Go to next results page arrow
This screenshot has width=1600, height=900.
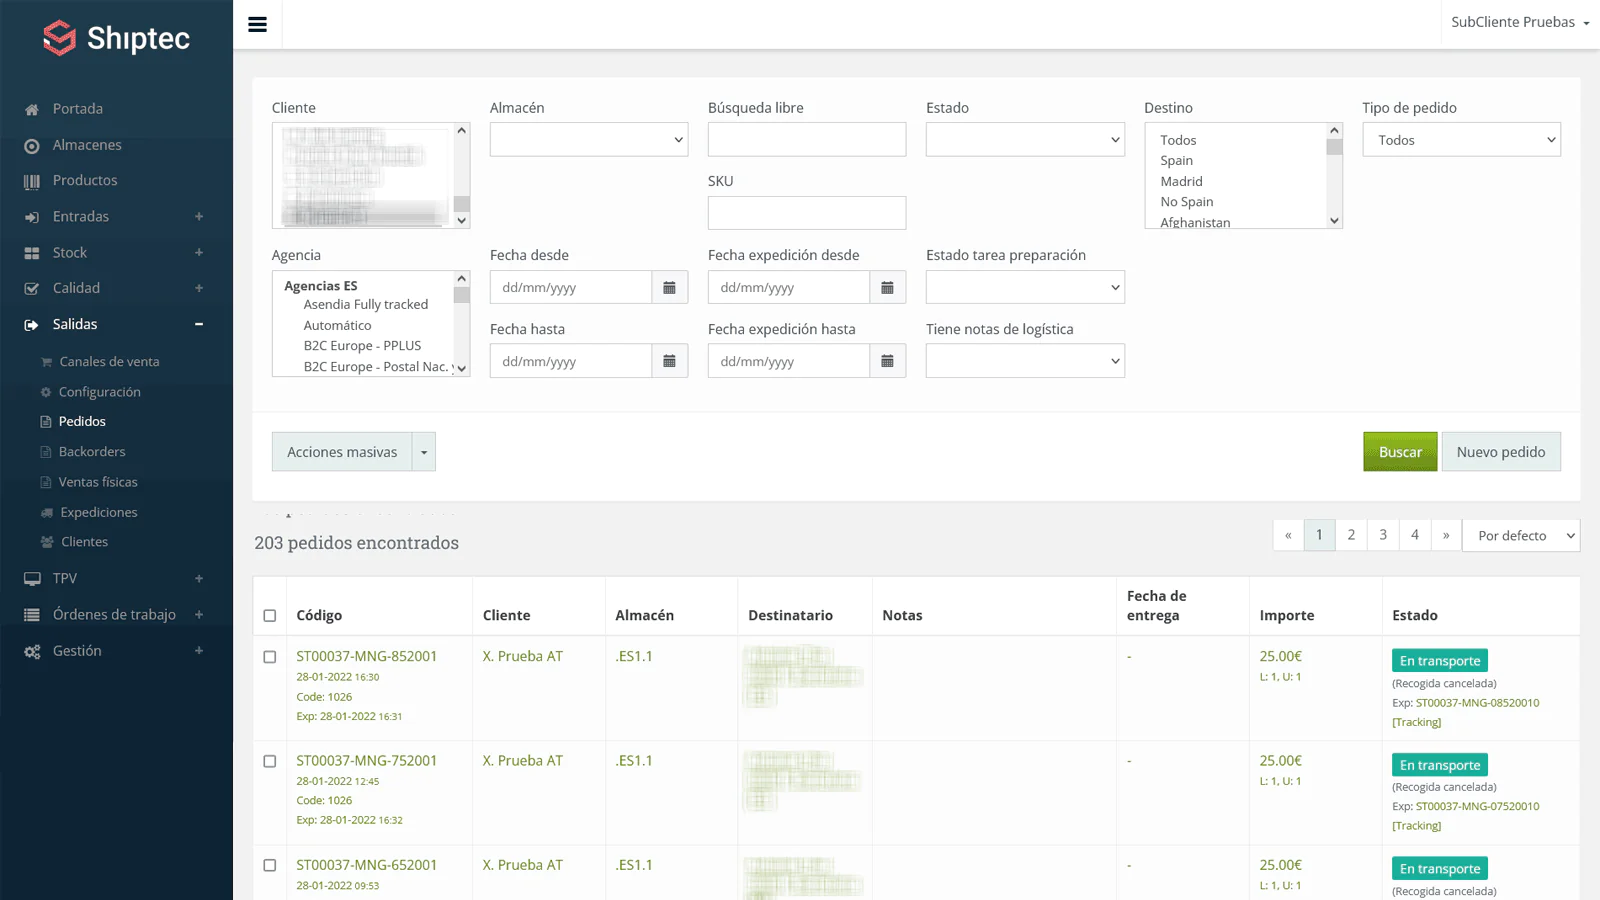[1446, 535]
